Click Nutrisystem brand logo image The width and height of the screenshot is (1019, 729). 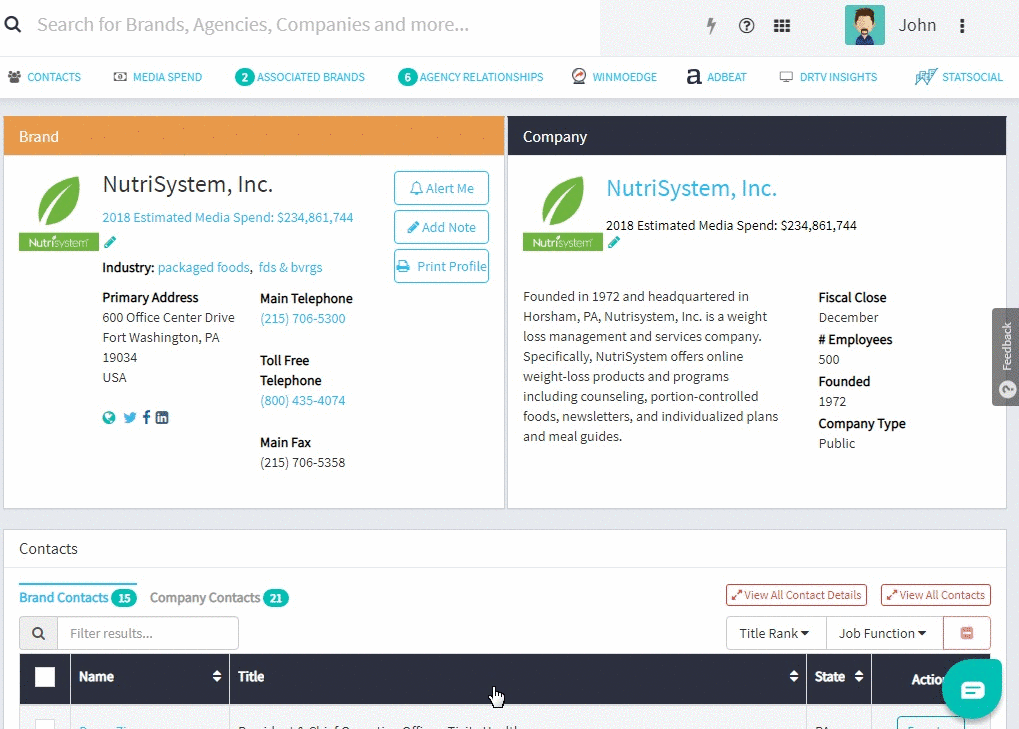[x=59, y=213]
